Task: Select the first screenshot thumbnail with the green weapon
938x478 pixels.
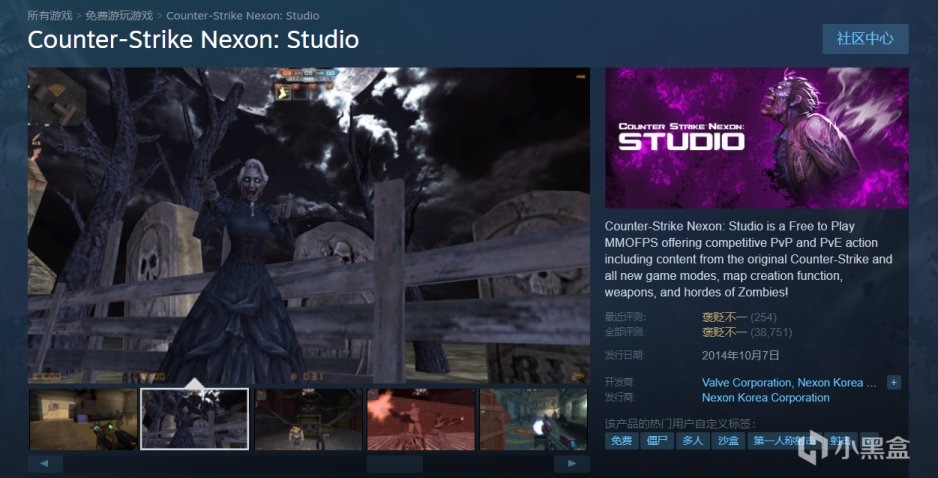Action: click(83, 419)
